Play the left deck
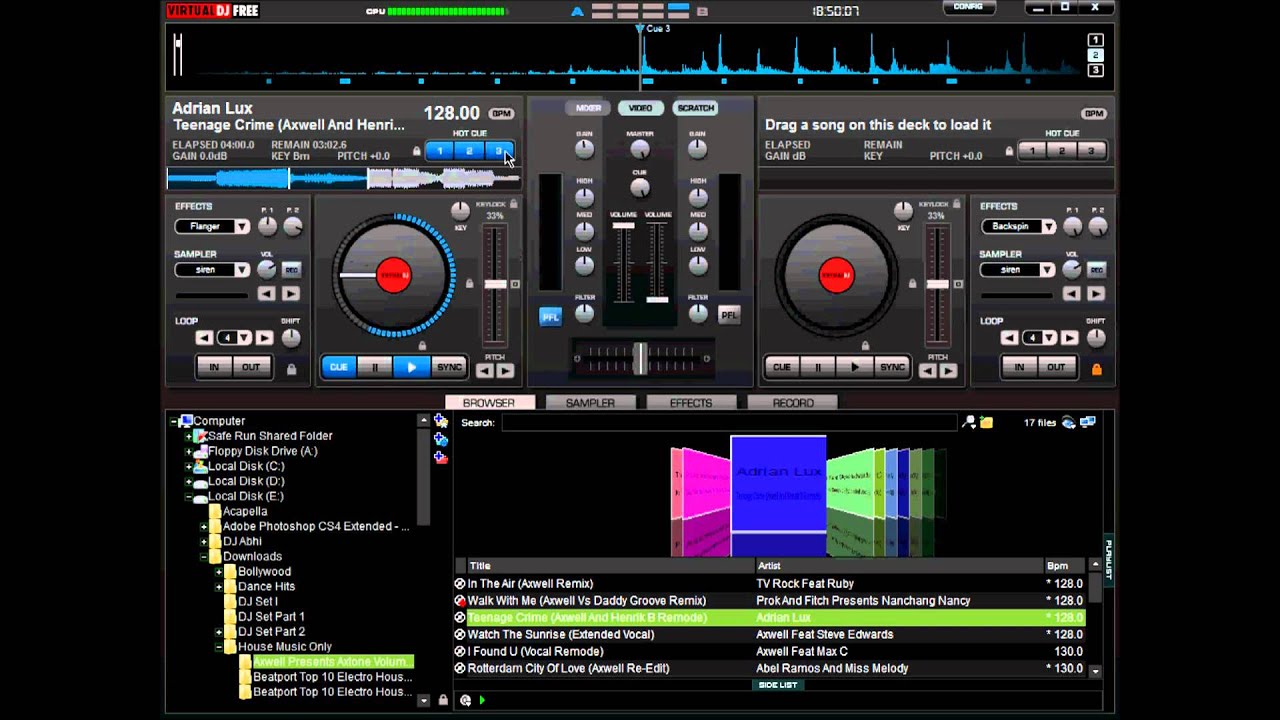Viewport: 1280px width, 720px height. coord(411,367)
